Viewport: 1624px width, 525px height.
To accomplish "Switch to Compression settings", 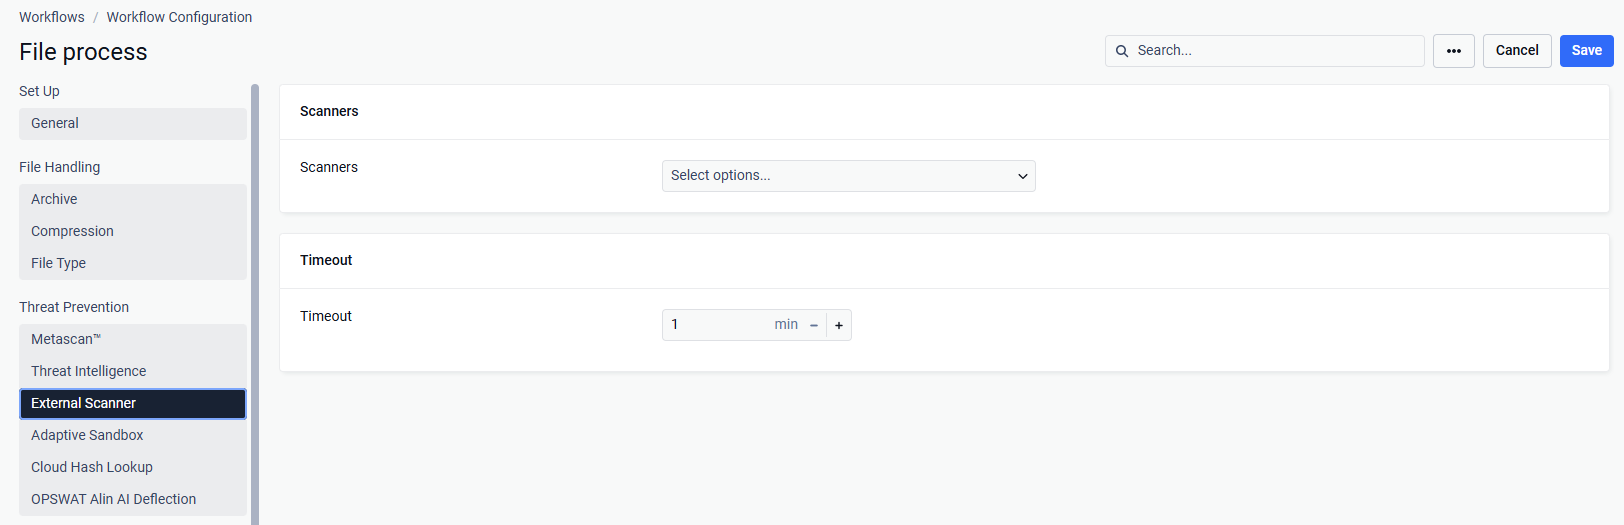I will tap(133, 232).
